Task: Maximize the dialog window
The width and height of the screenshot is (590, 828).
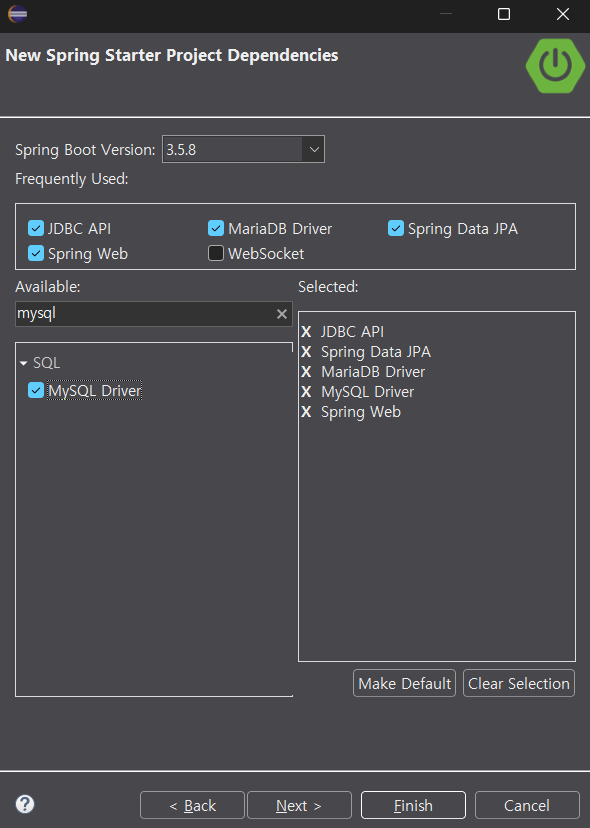Action: [504, 14]
